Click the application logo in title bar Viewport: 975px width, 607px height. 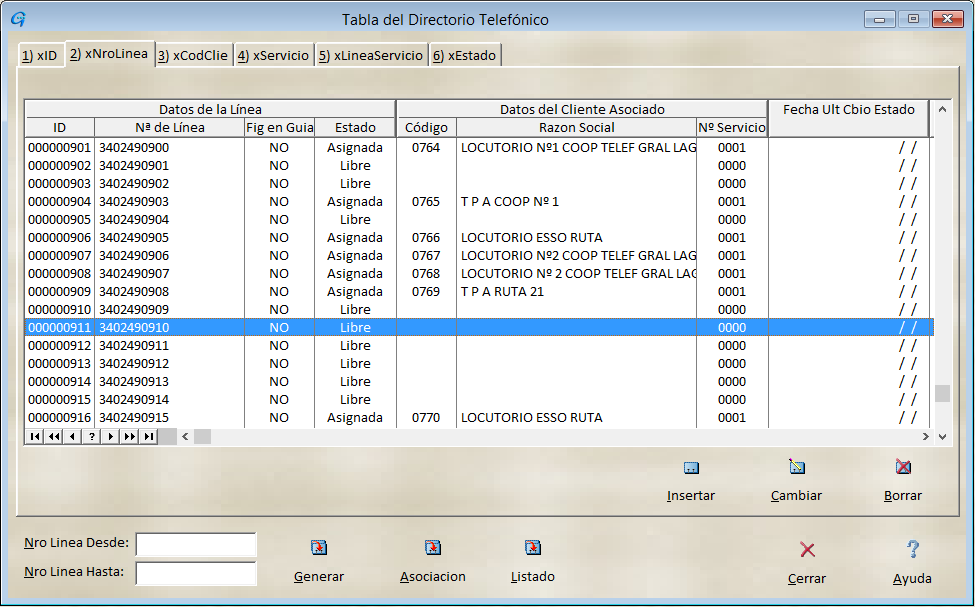[x=18, y=19]
